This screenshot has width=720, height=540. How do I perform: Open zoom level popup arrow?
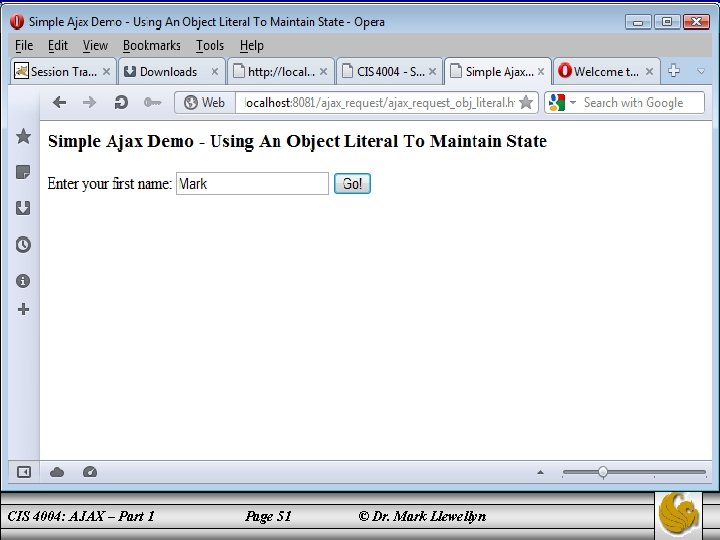(x=540, y=472)
